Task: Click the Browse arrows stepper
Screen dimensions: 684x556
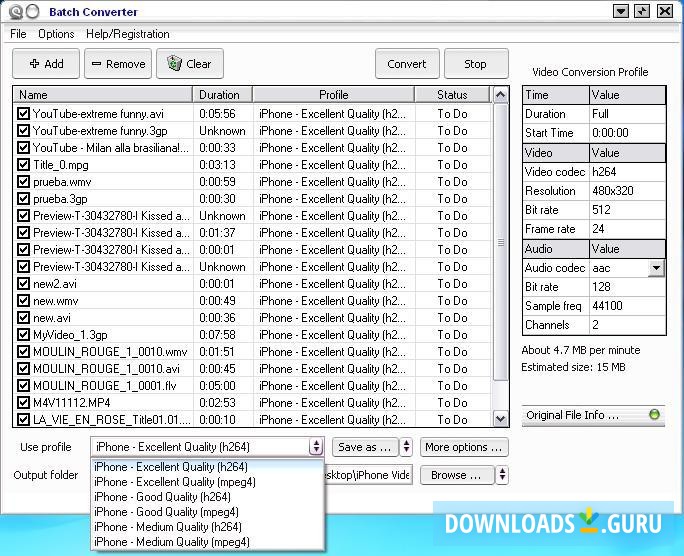Action: tap(503, 475)
